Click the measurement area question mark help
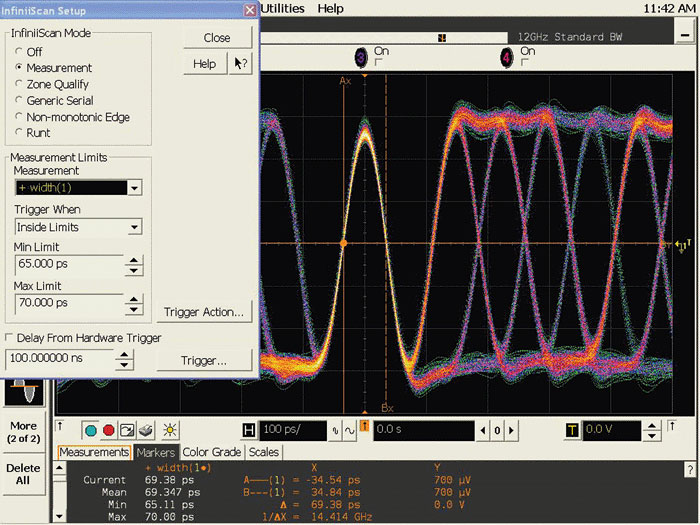 (x=690, y=470)
